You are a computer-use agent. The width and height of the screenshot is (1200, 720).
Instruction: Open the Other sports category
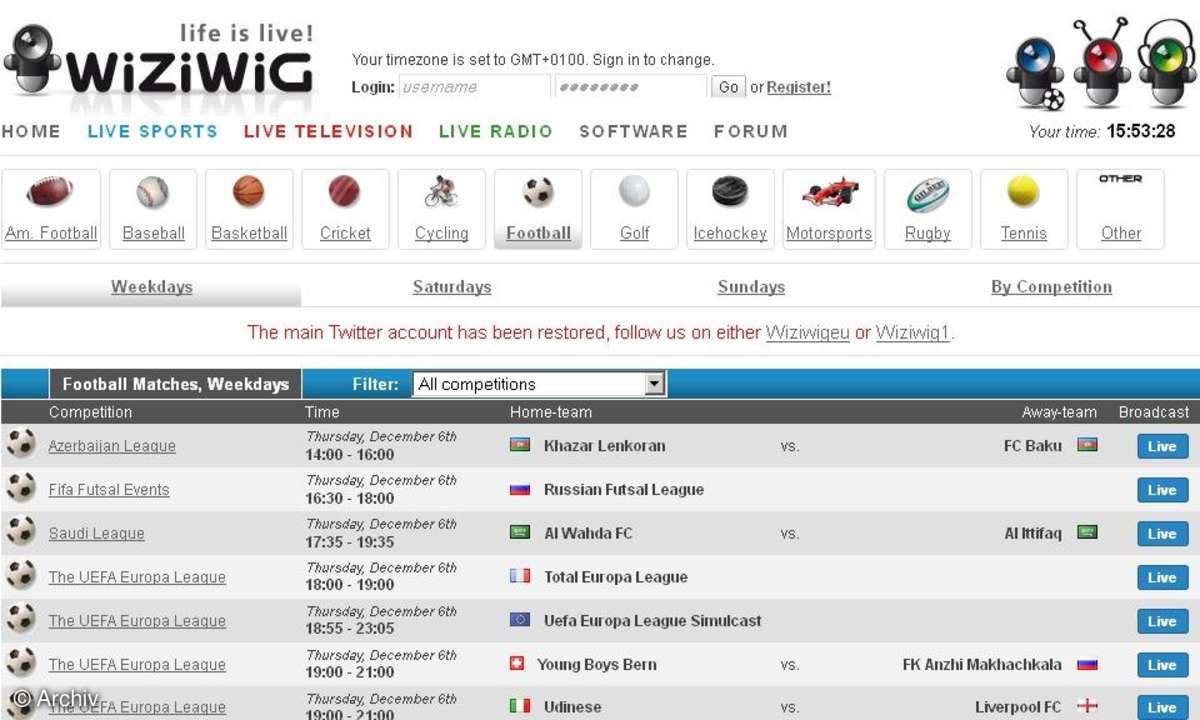(1120, 209)
